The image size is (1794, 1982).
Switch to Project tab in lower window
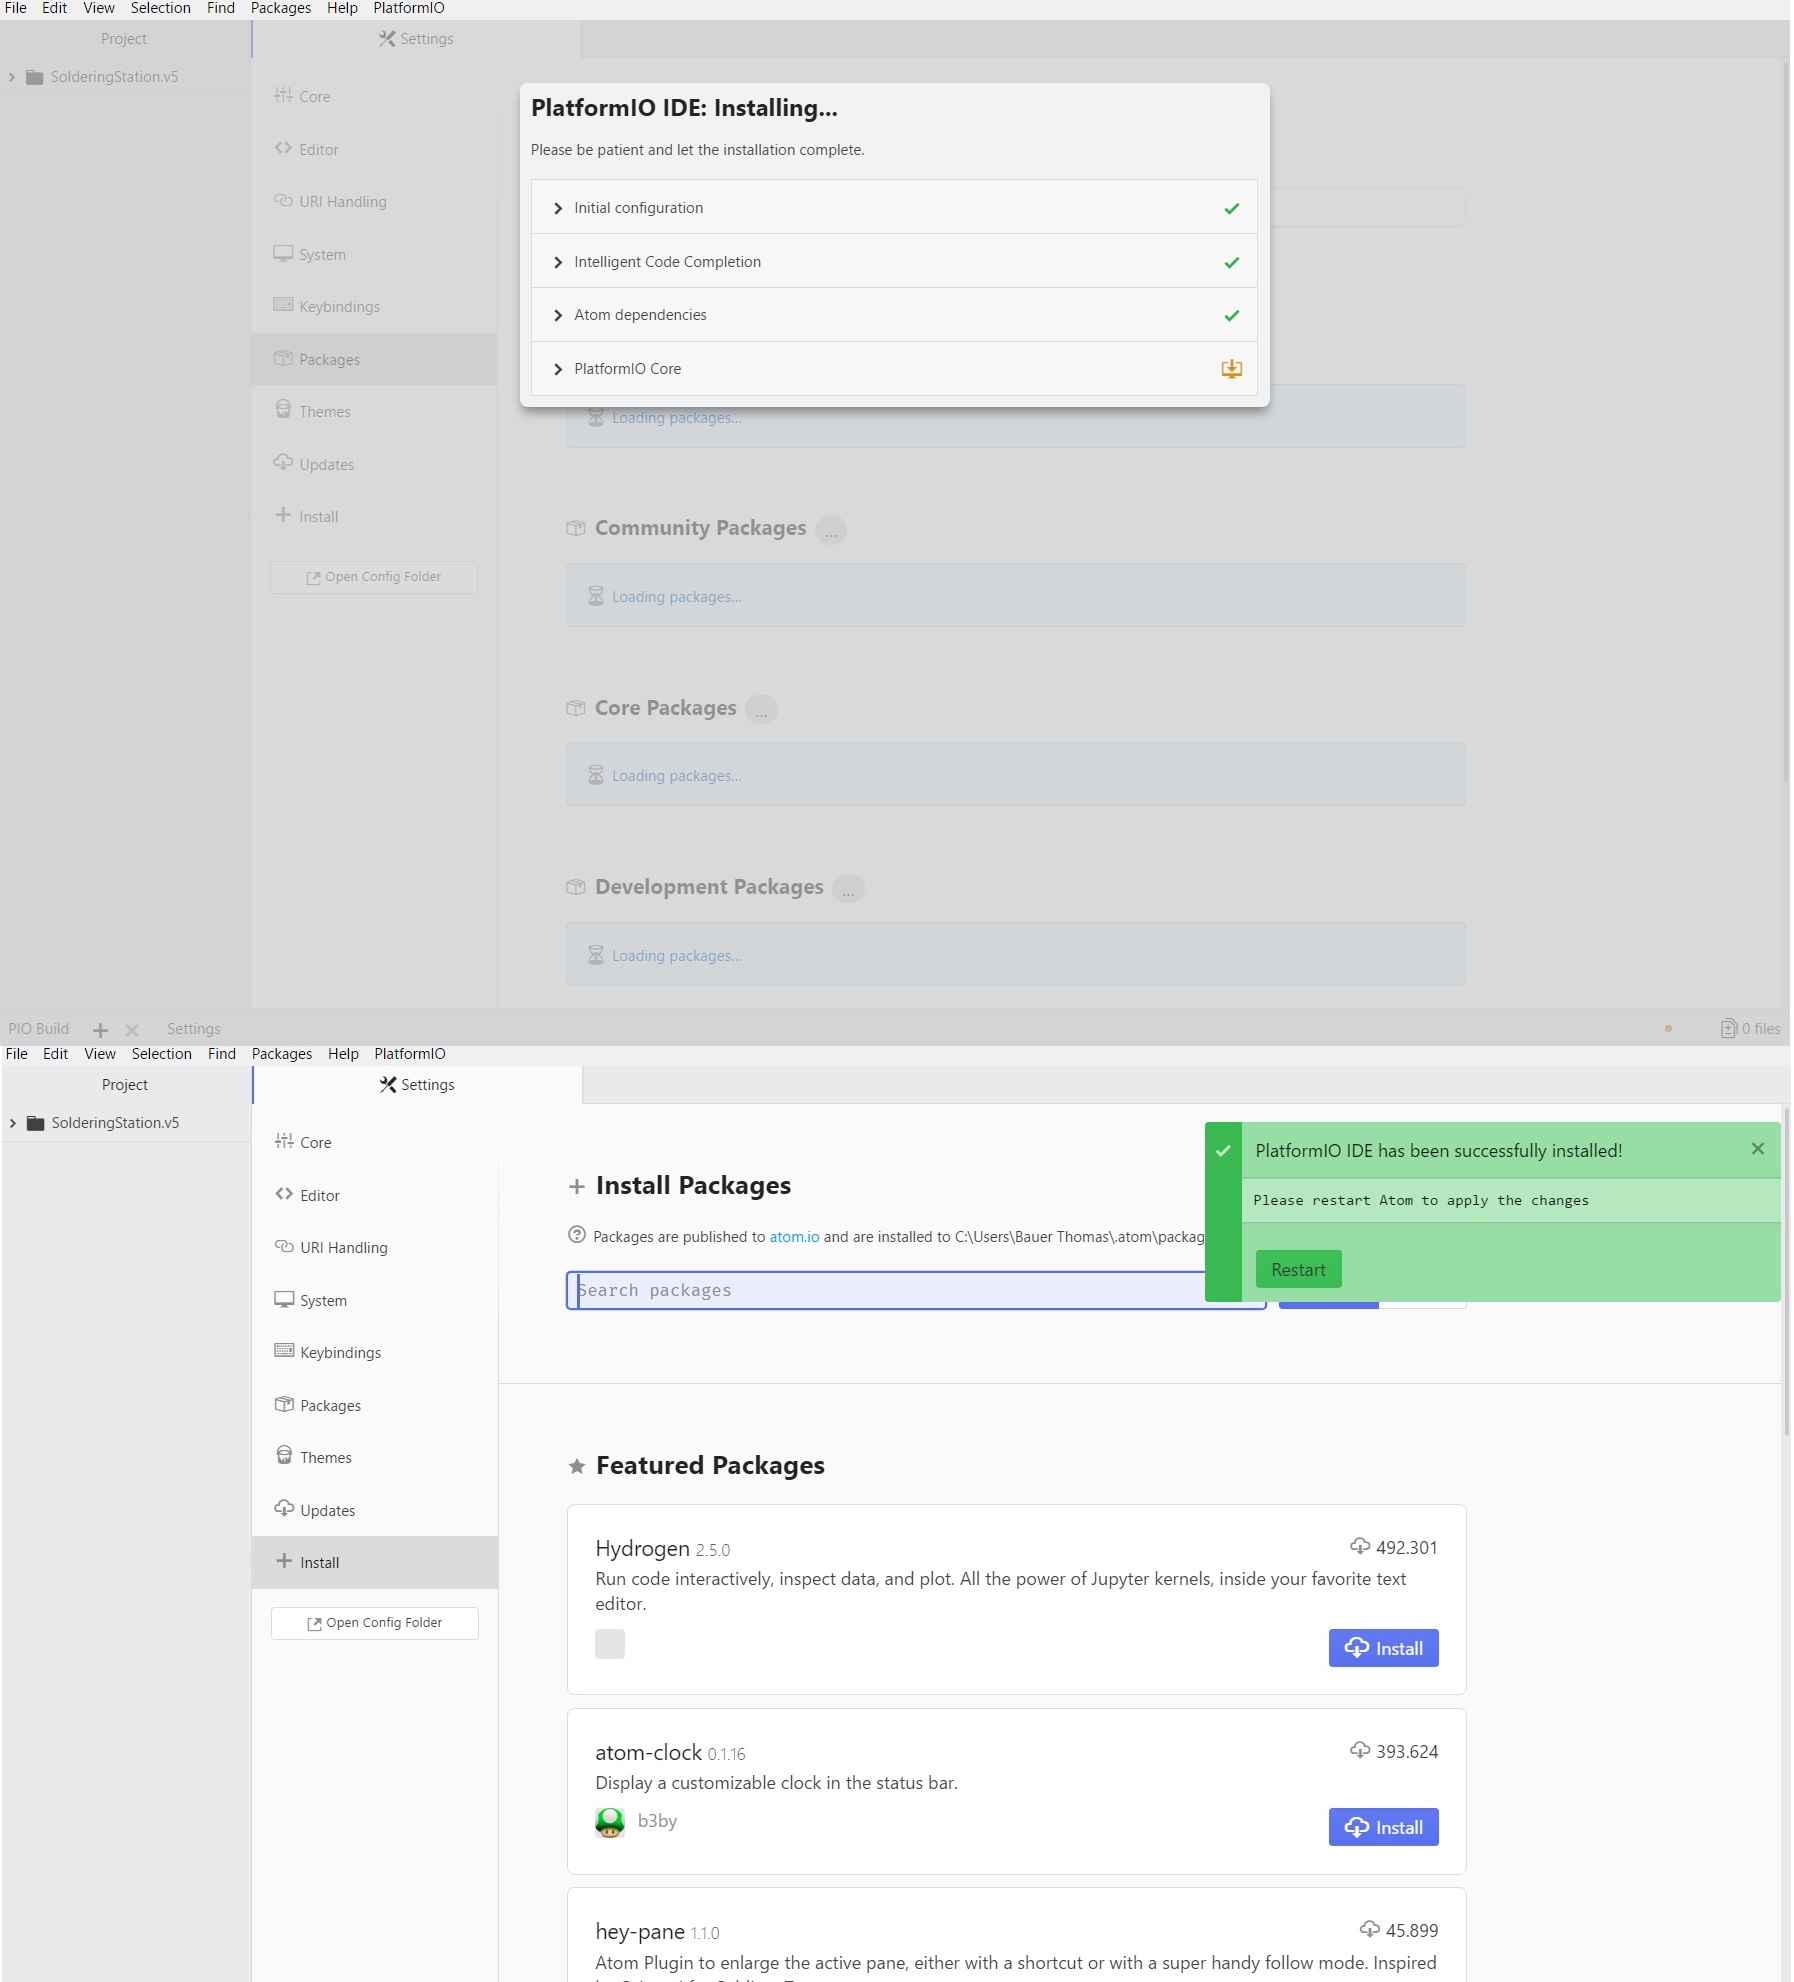[x=125, y=1085]
